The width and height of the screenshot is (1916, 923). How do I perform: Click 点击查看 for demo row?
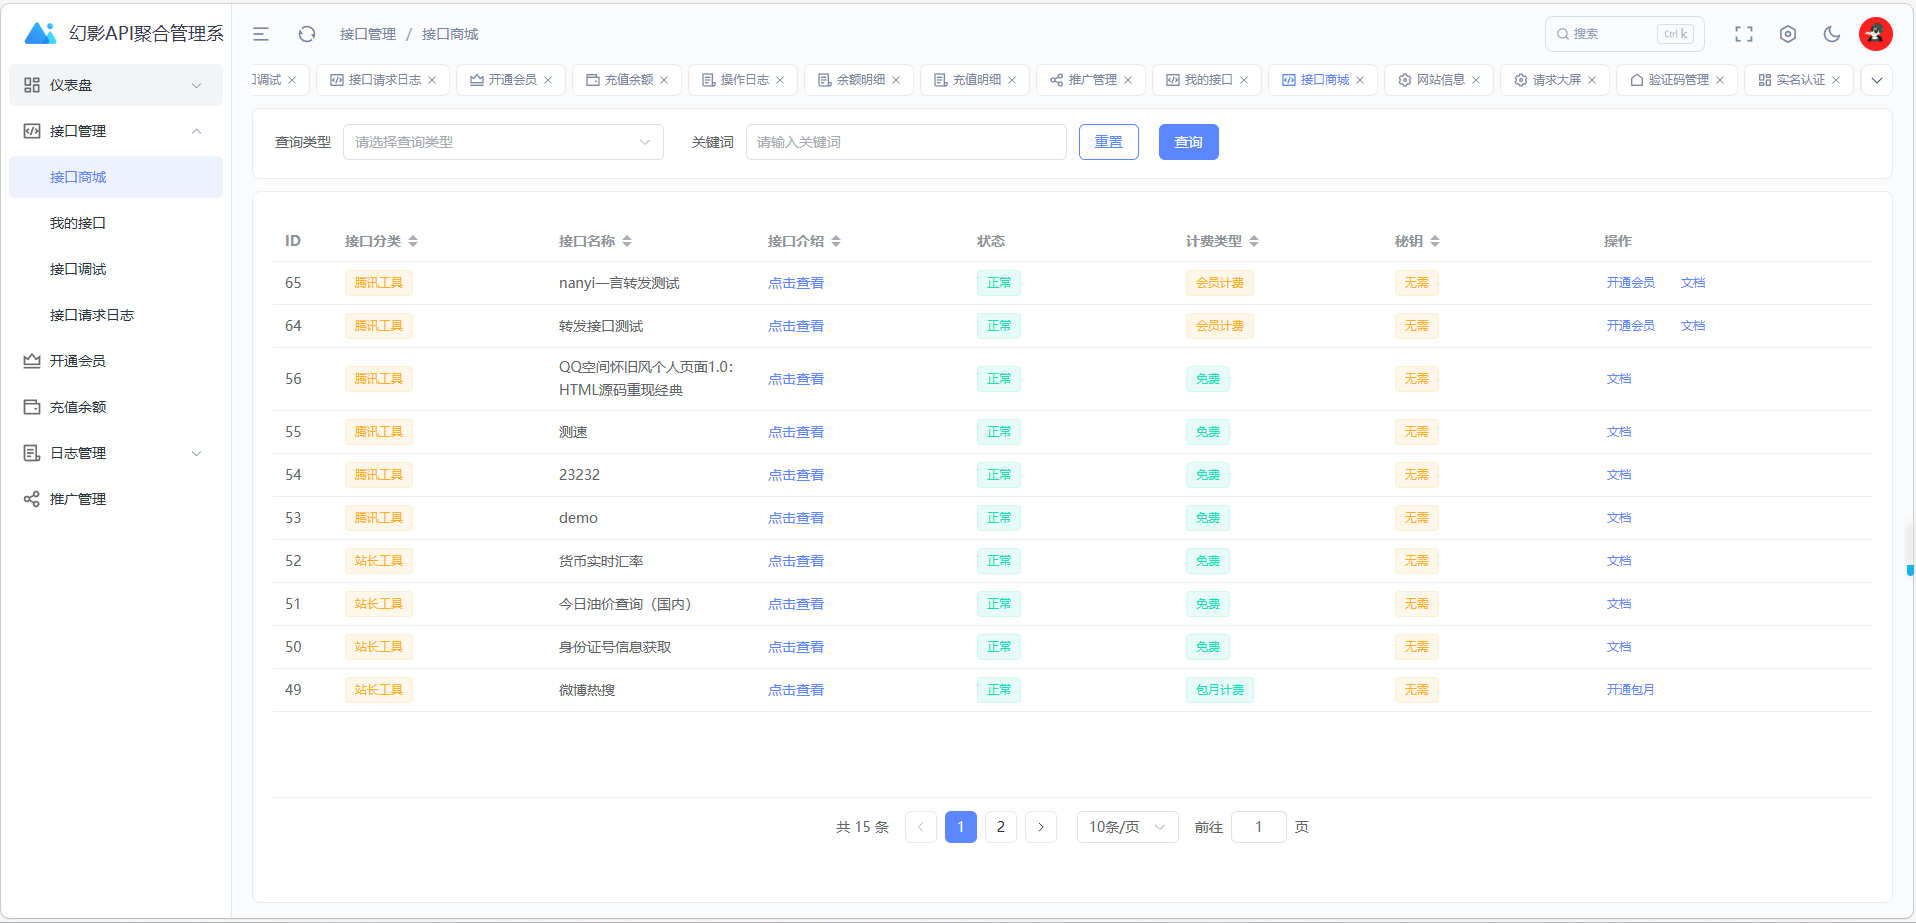796,518
